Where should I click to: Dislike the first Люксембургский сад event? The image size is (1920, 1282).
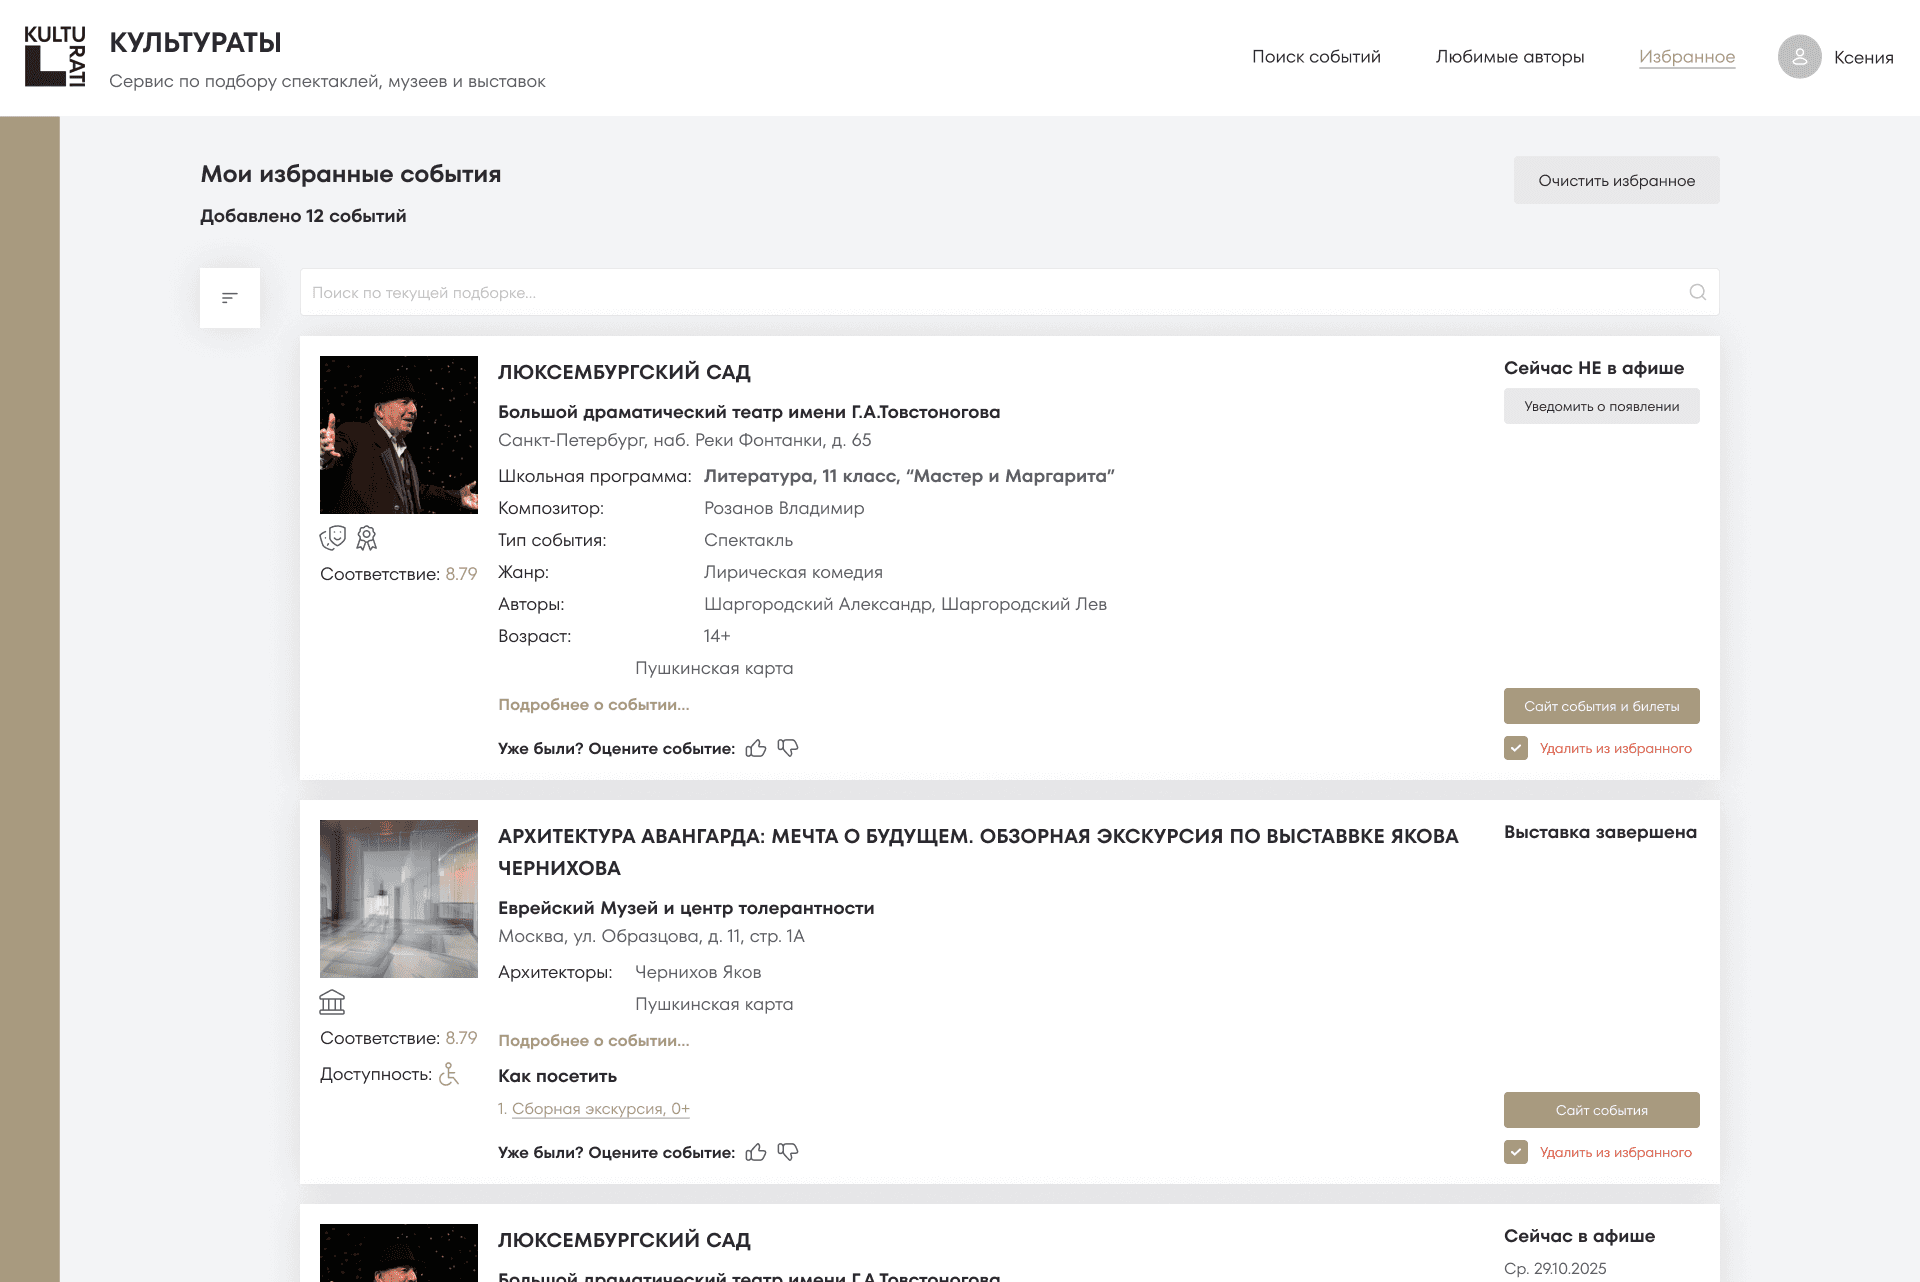pyautogui.click(x=788, y=748)
